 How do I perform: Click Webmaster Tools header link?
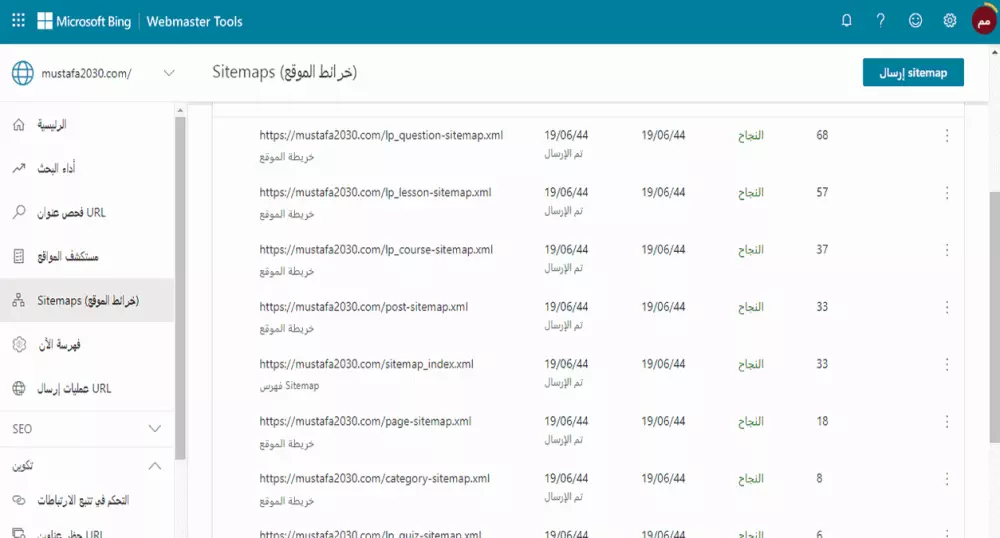(195, 22)
